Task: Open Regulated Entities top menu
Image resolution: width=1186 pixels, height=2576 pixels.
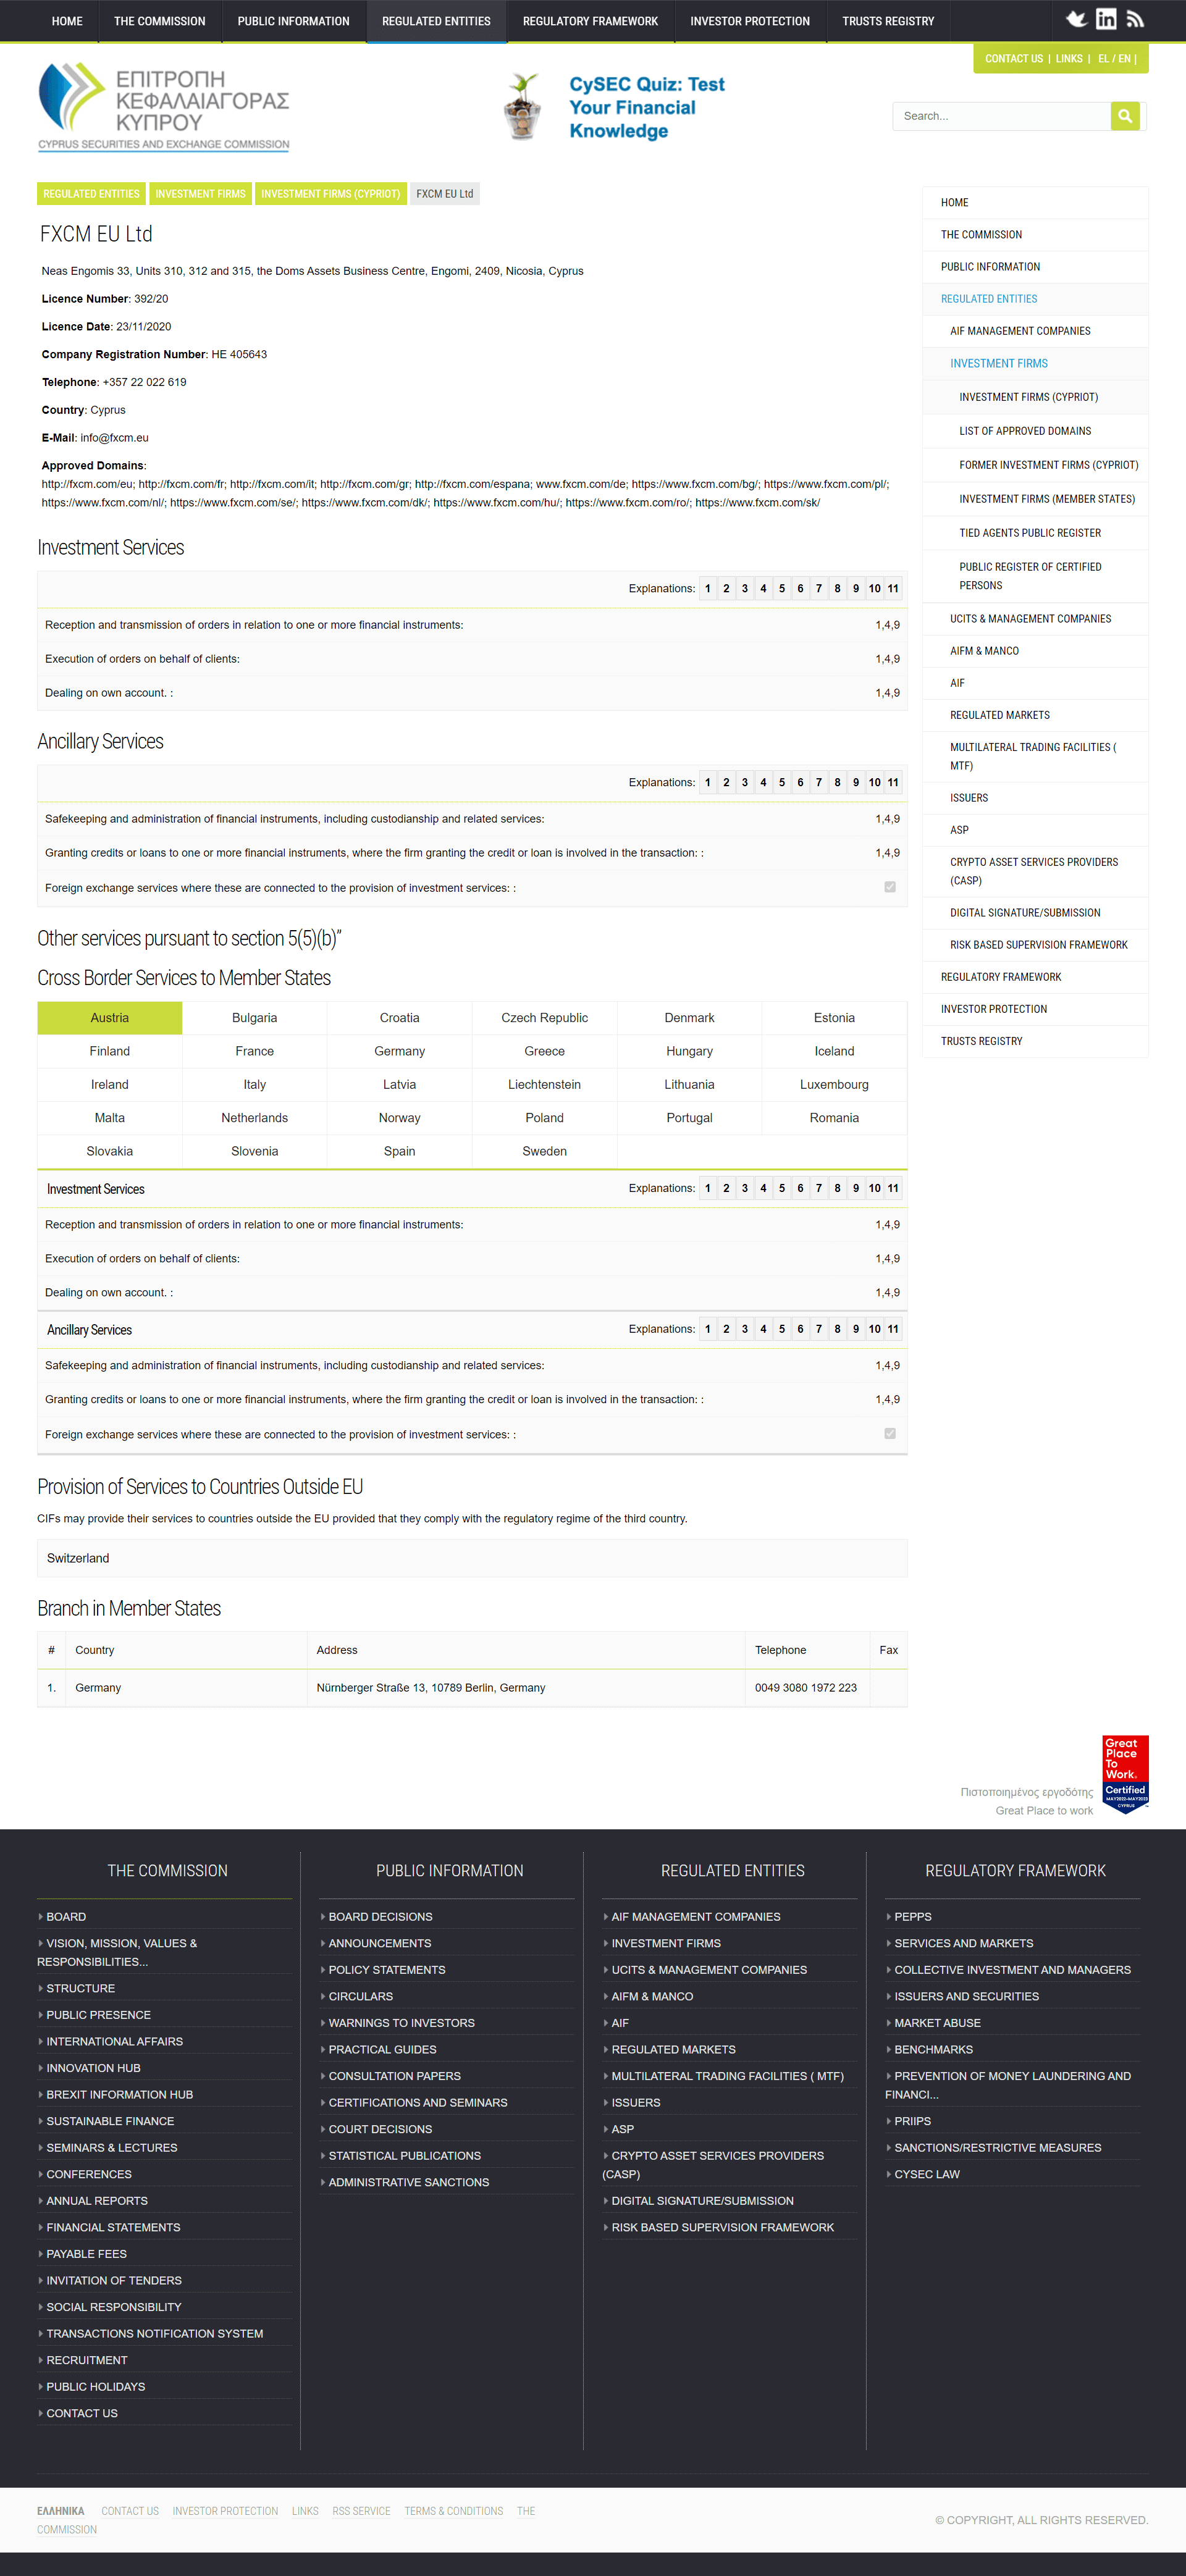Action: (x=436, y=21)
